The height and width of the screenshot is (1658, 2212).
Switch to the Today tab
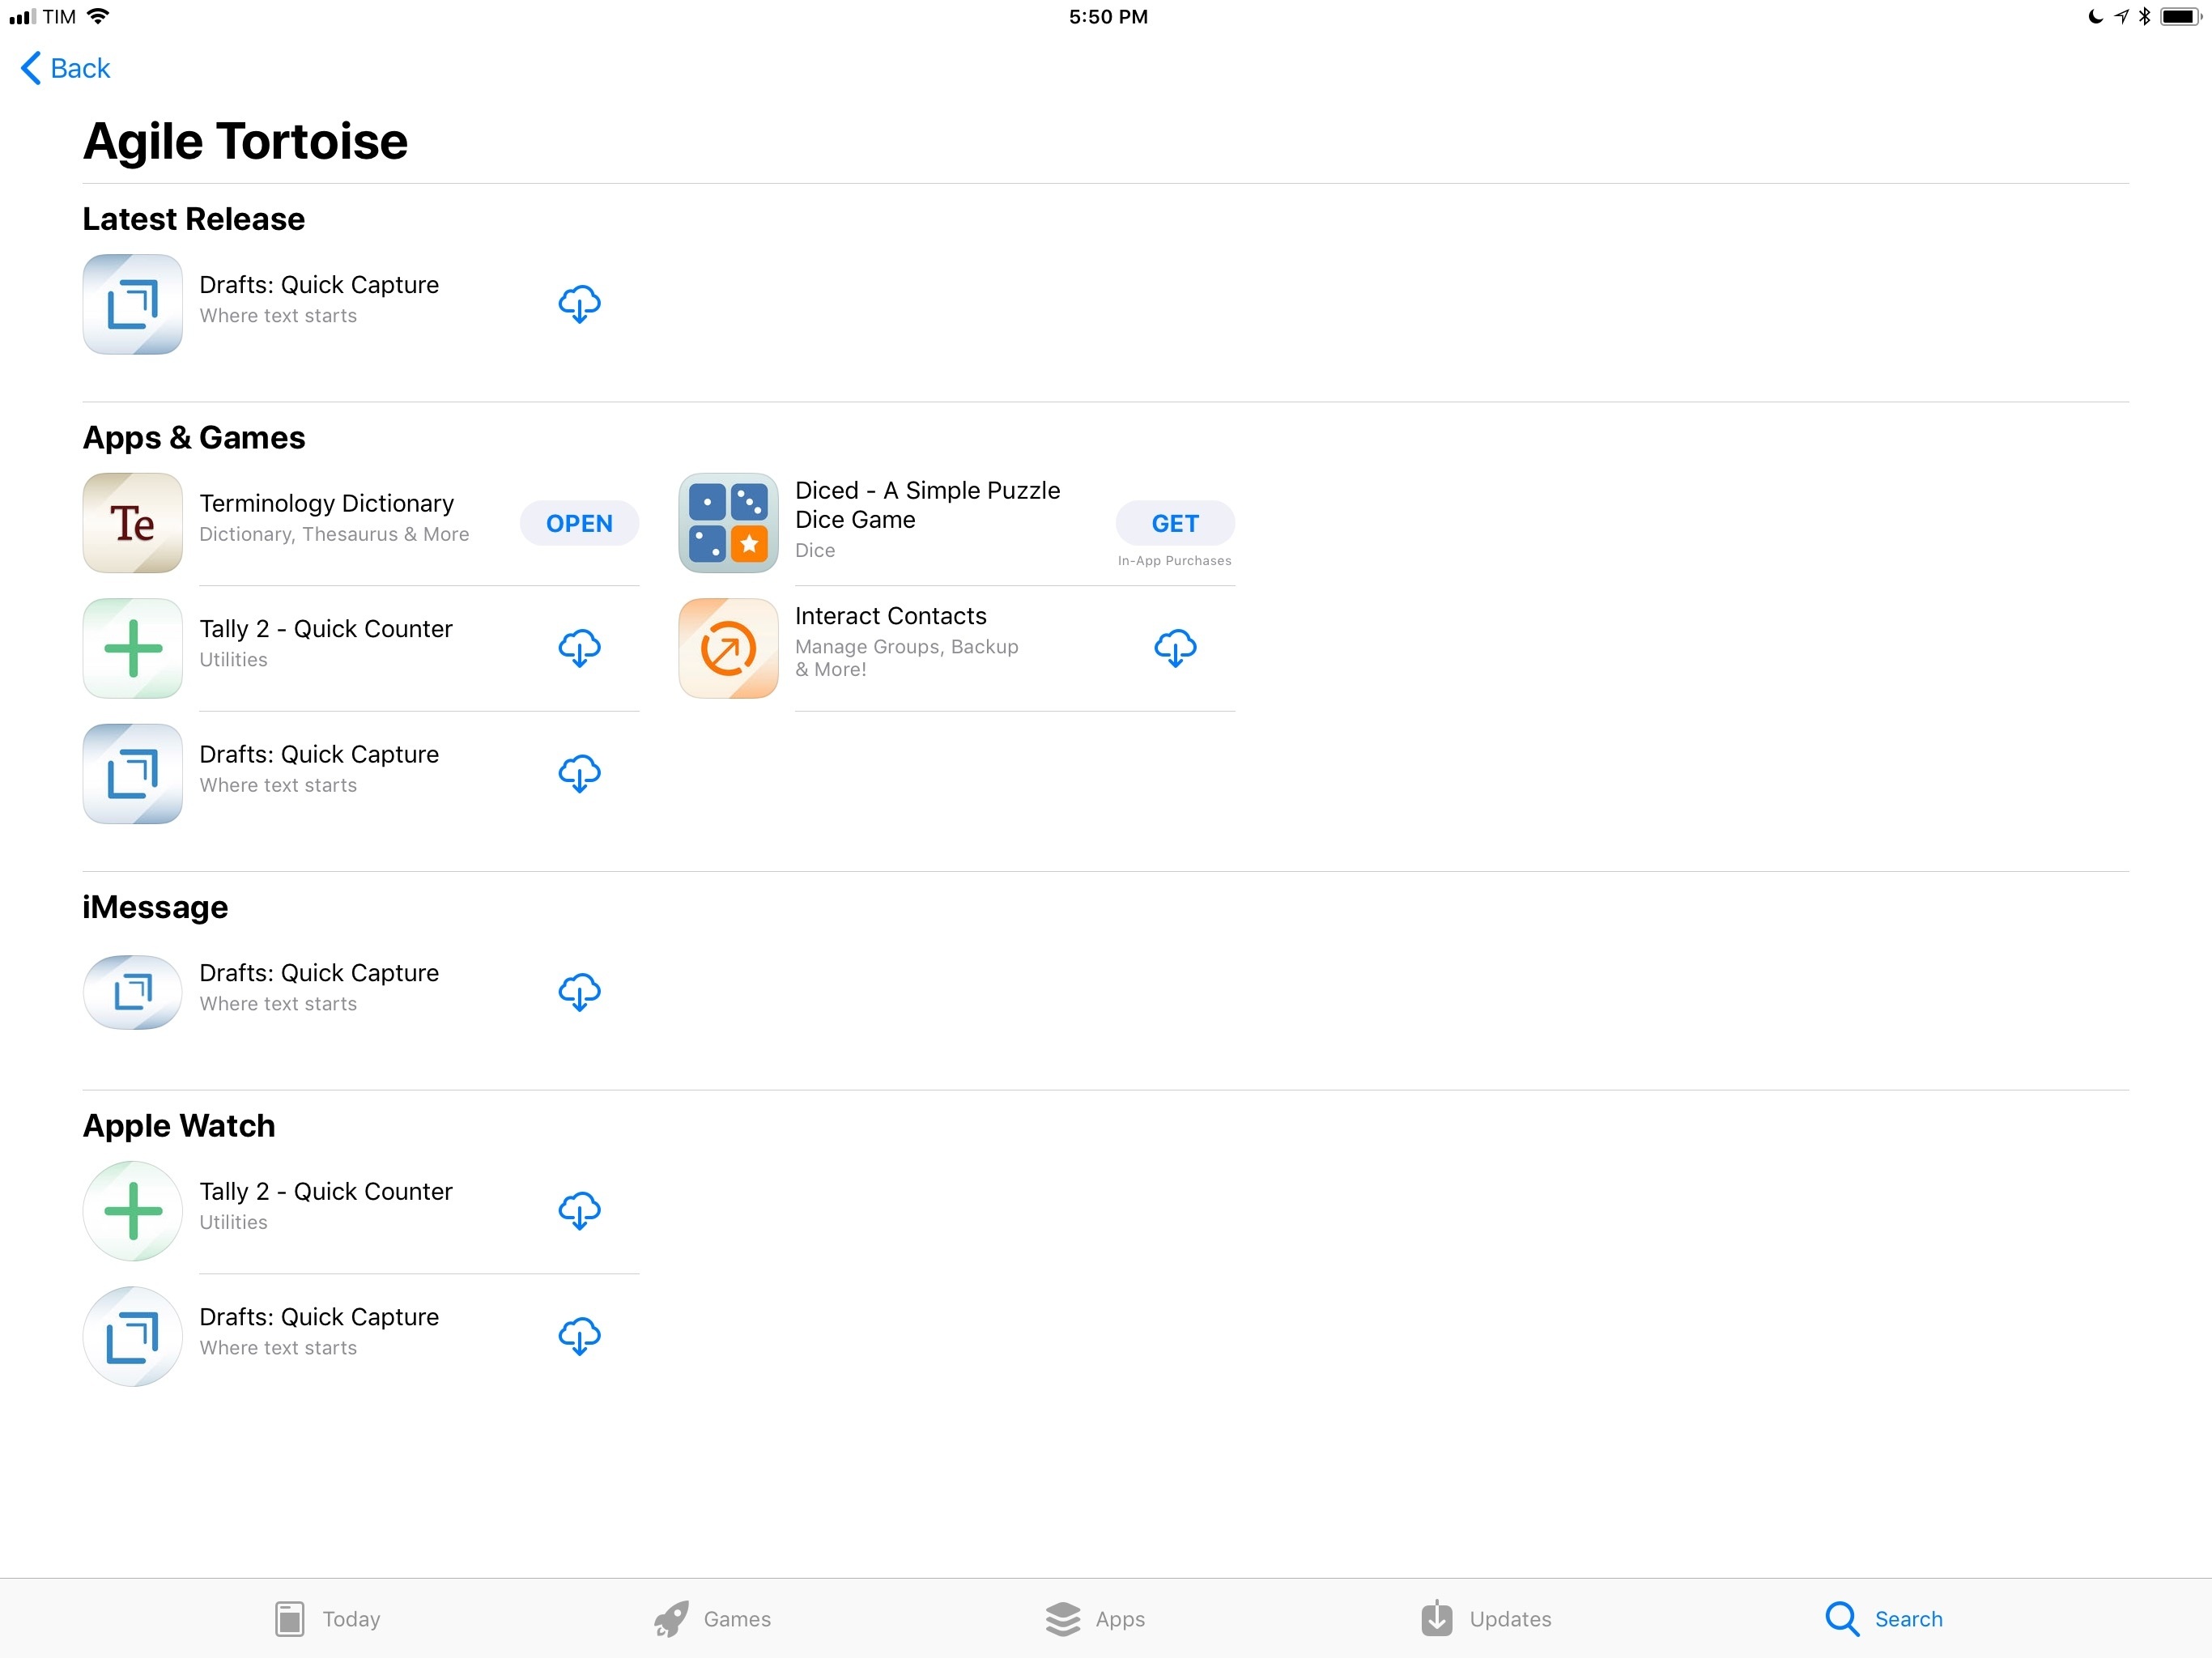coord(327,1619)
